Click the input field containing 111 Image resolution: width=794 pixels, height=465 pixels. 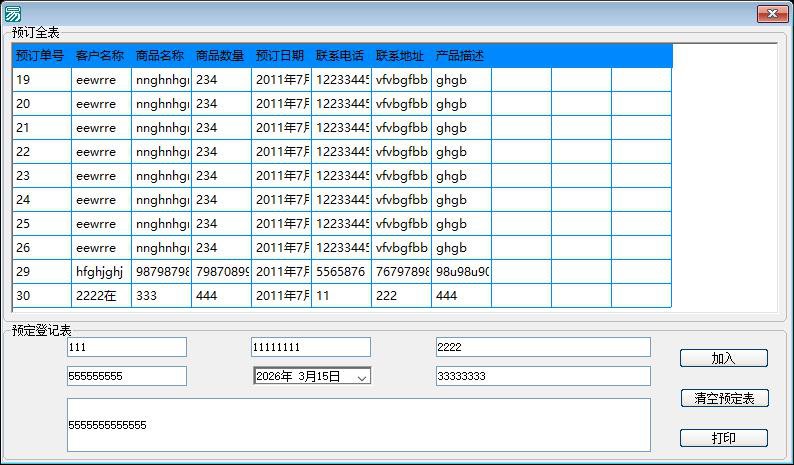[x=126, y=347]
